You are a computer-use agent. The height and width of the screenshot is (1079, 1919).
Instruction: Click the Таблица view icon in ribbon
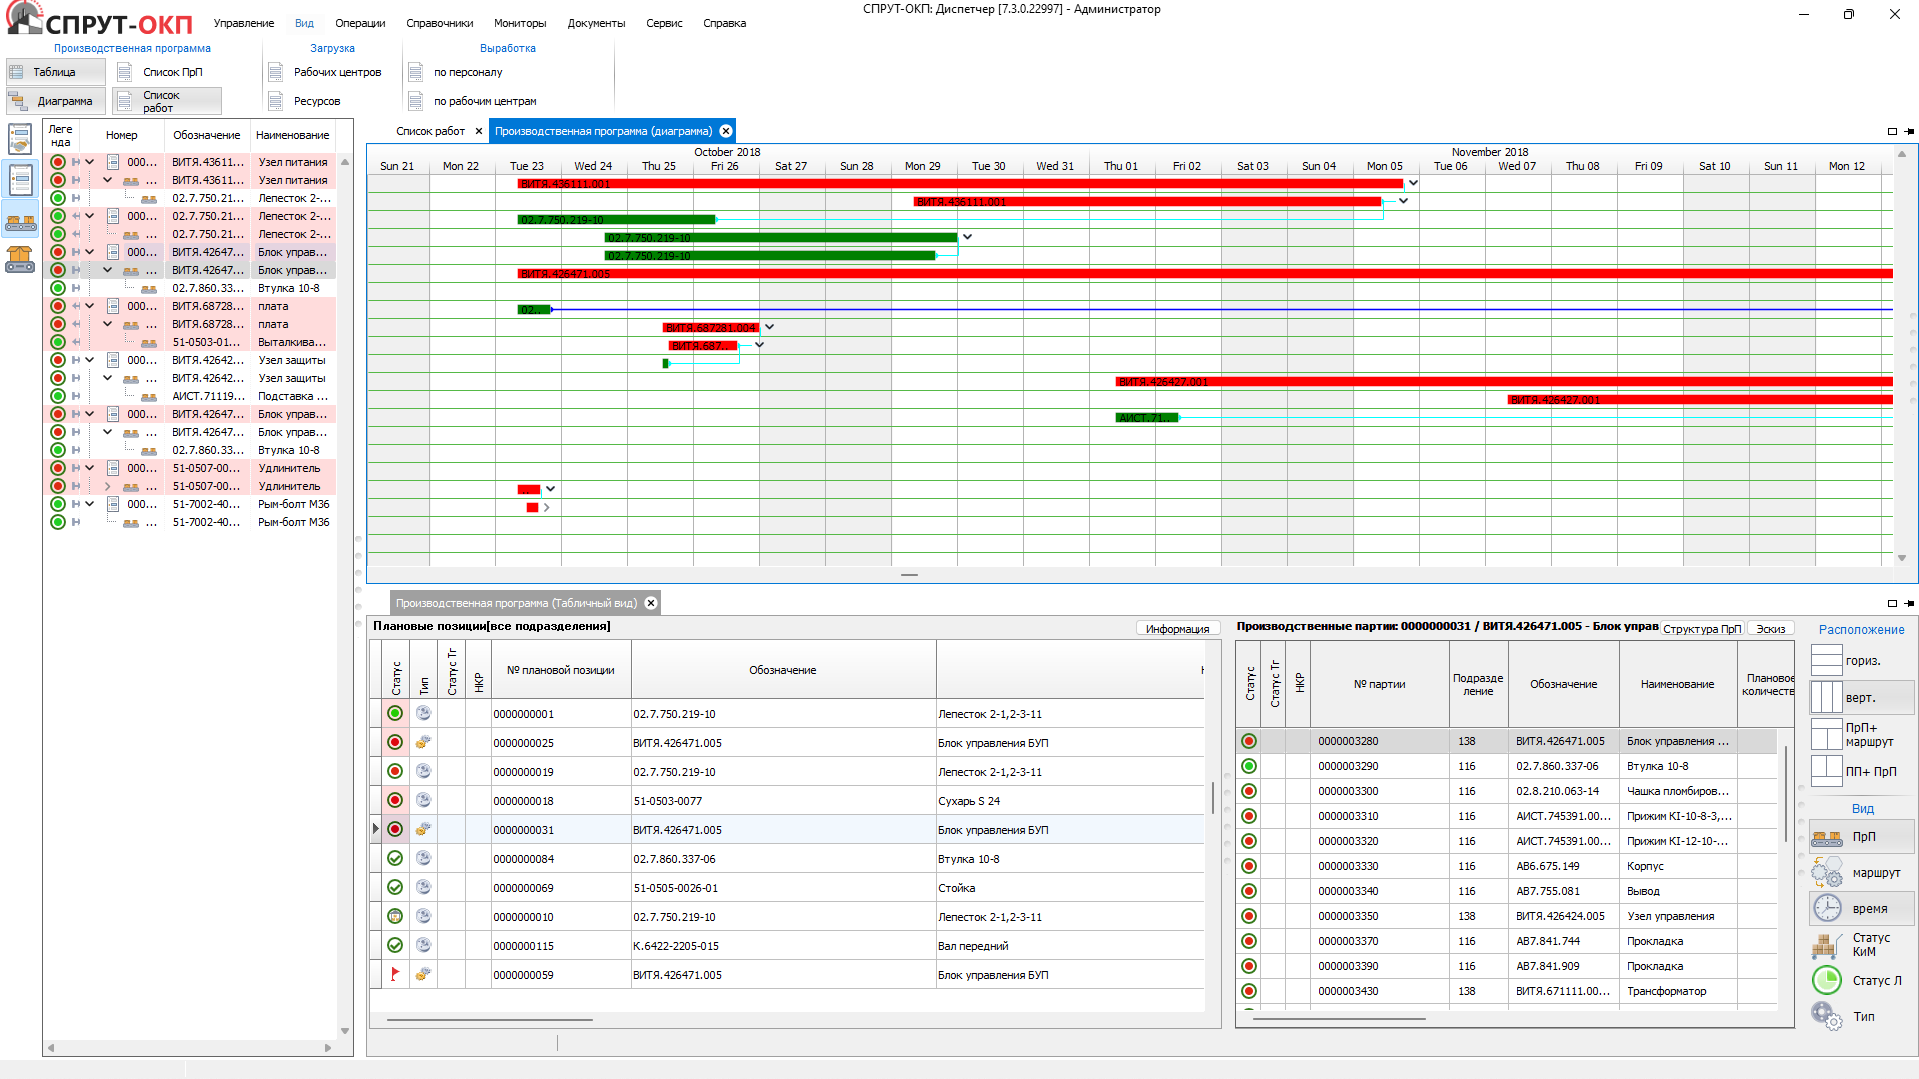[x=17, y=72]
